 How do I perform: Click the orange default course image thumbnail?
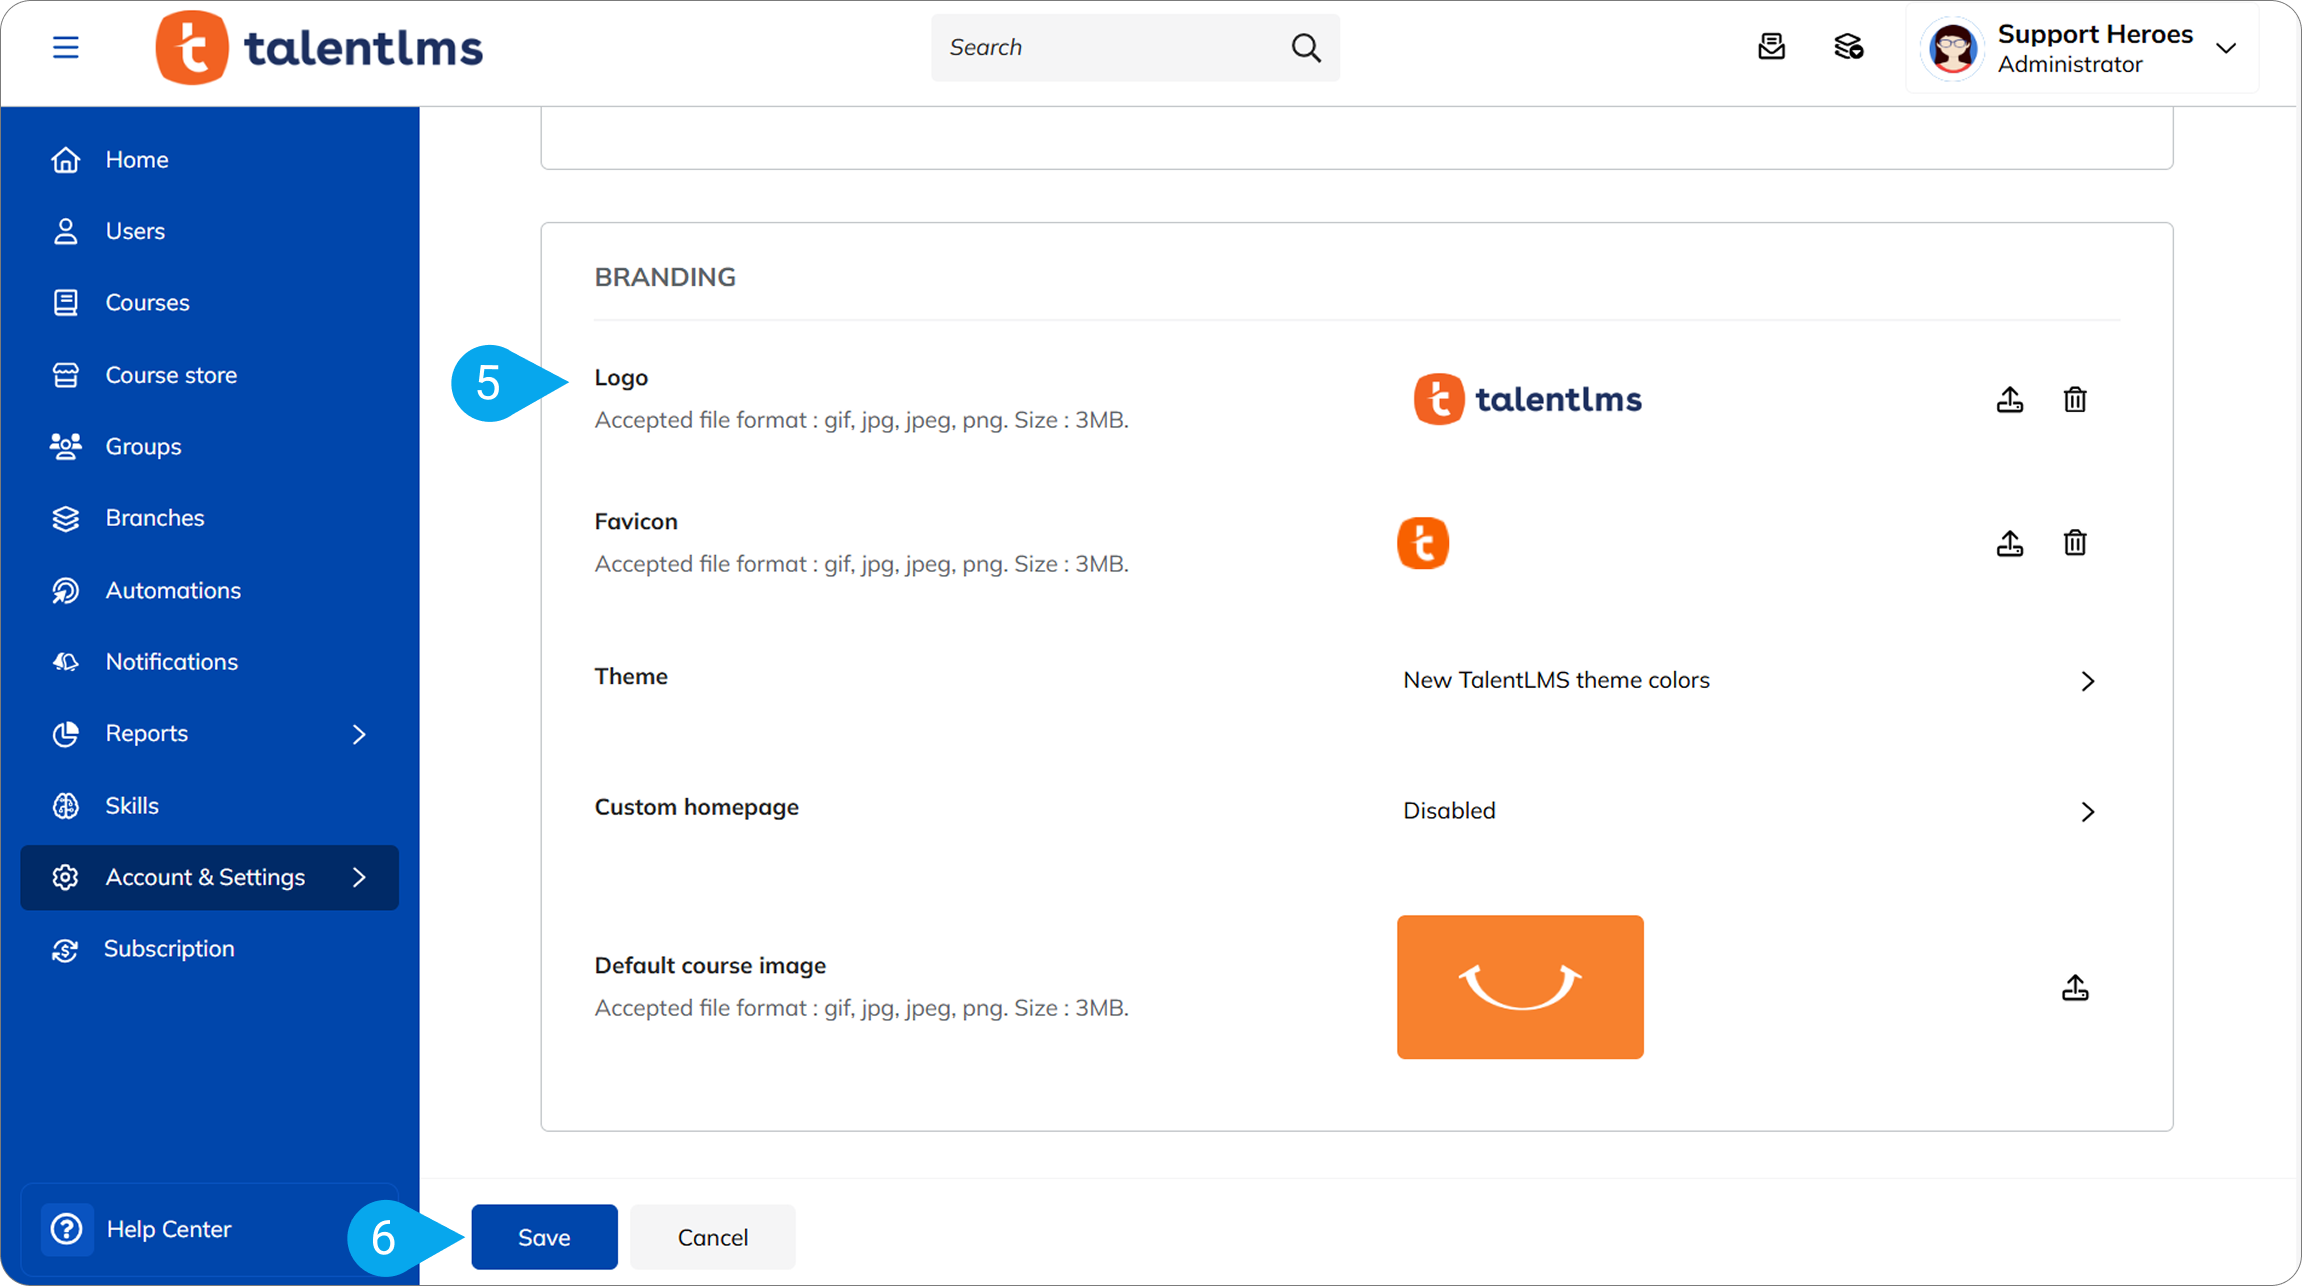coord(1519,986)
